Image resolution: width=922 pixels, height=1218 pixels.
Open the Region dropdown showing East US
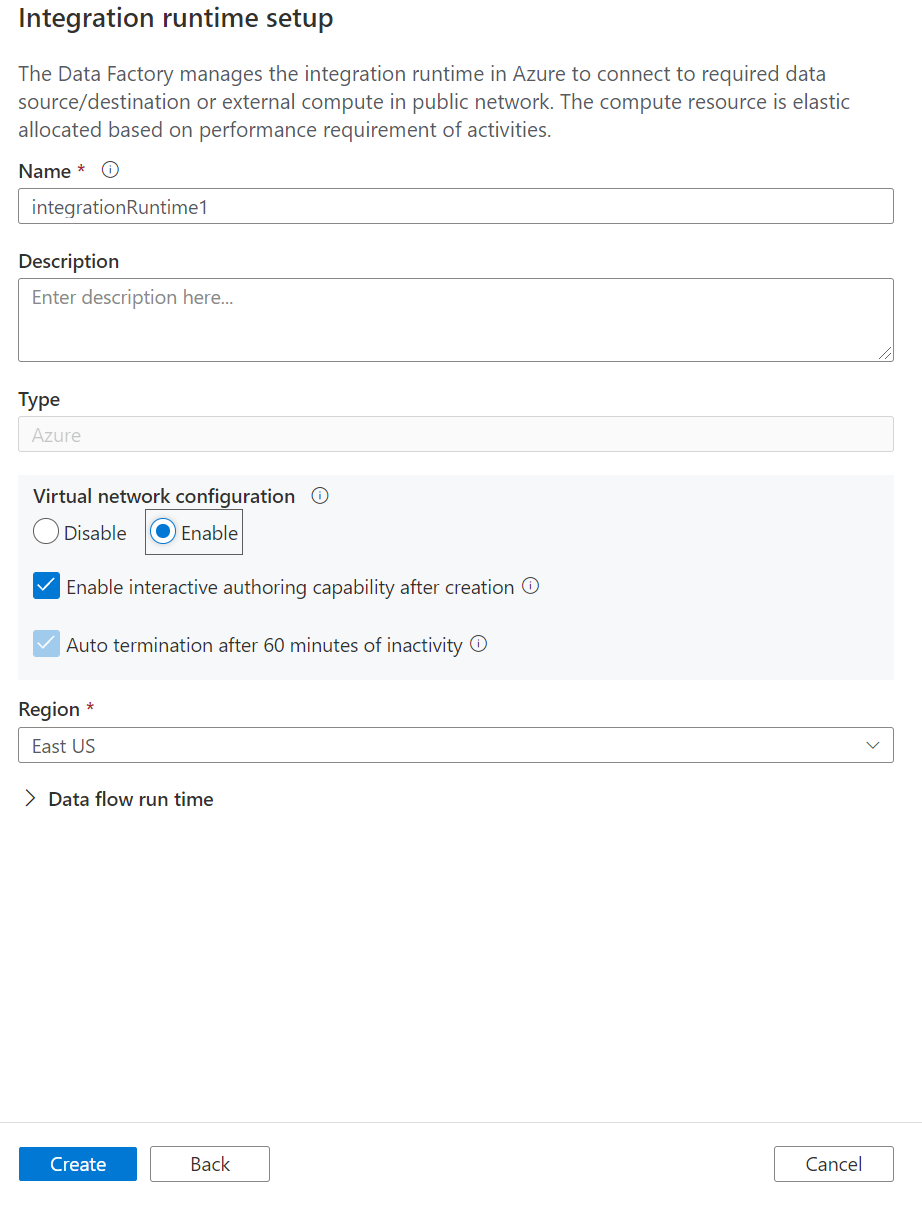coord(455,746)
